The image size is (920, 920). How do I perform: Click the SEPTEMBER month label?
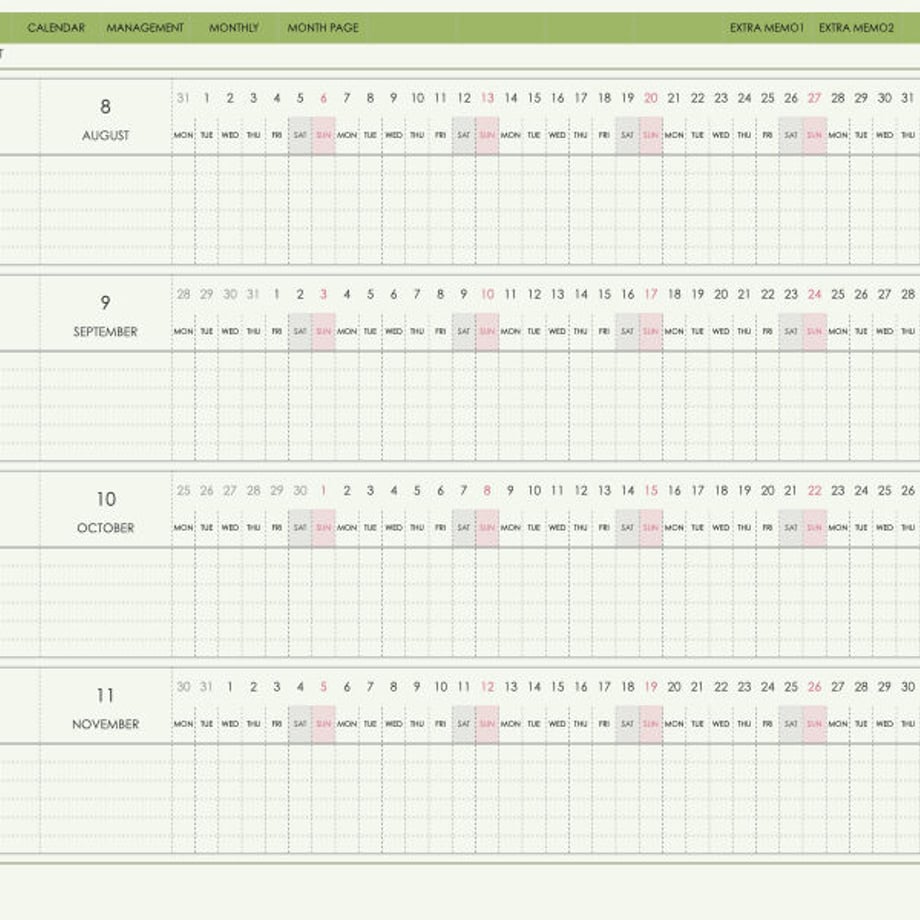point(106,332)
